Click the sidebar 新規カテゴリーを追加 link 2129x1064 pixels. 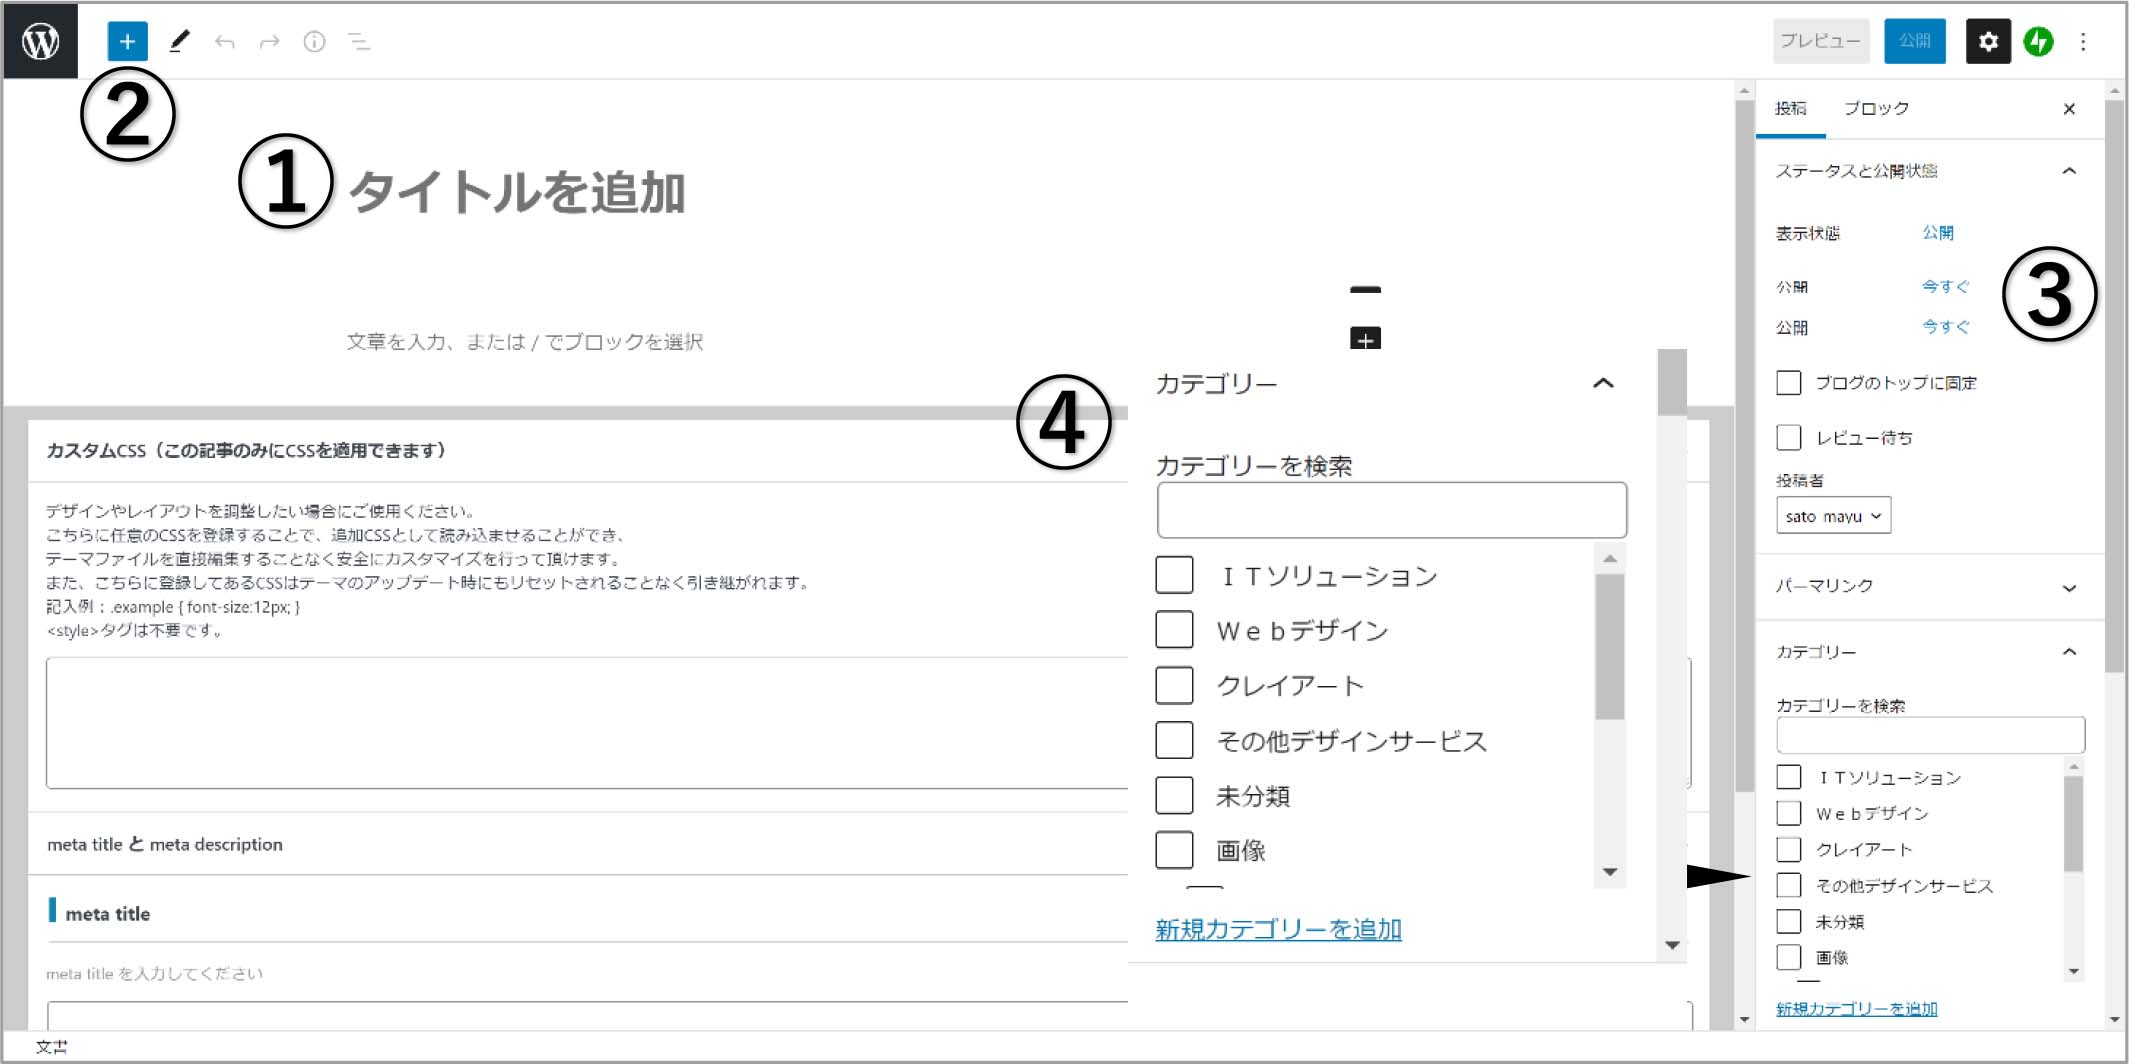pyautogui.click(x=1856, y=1009)
